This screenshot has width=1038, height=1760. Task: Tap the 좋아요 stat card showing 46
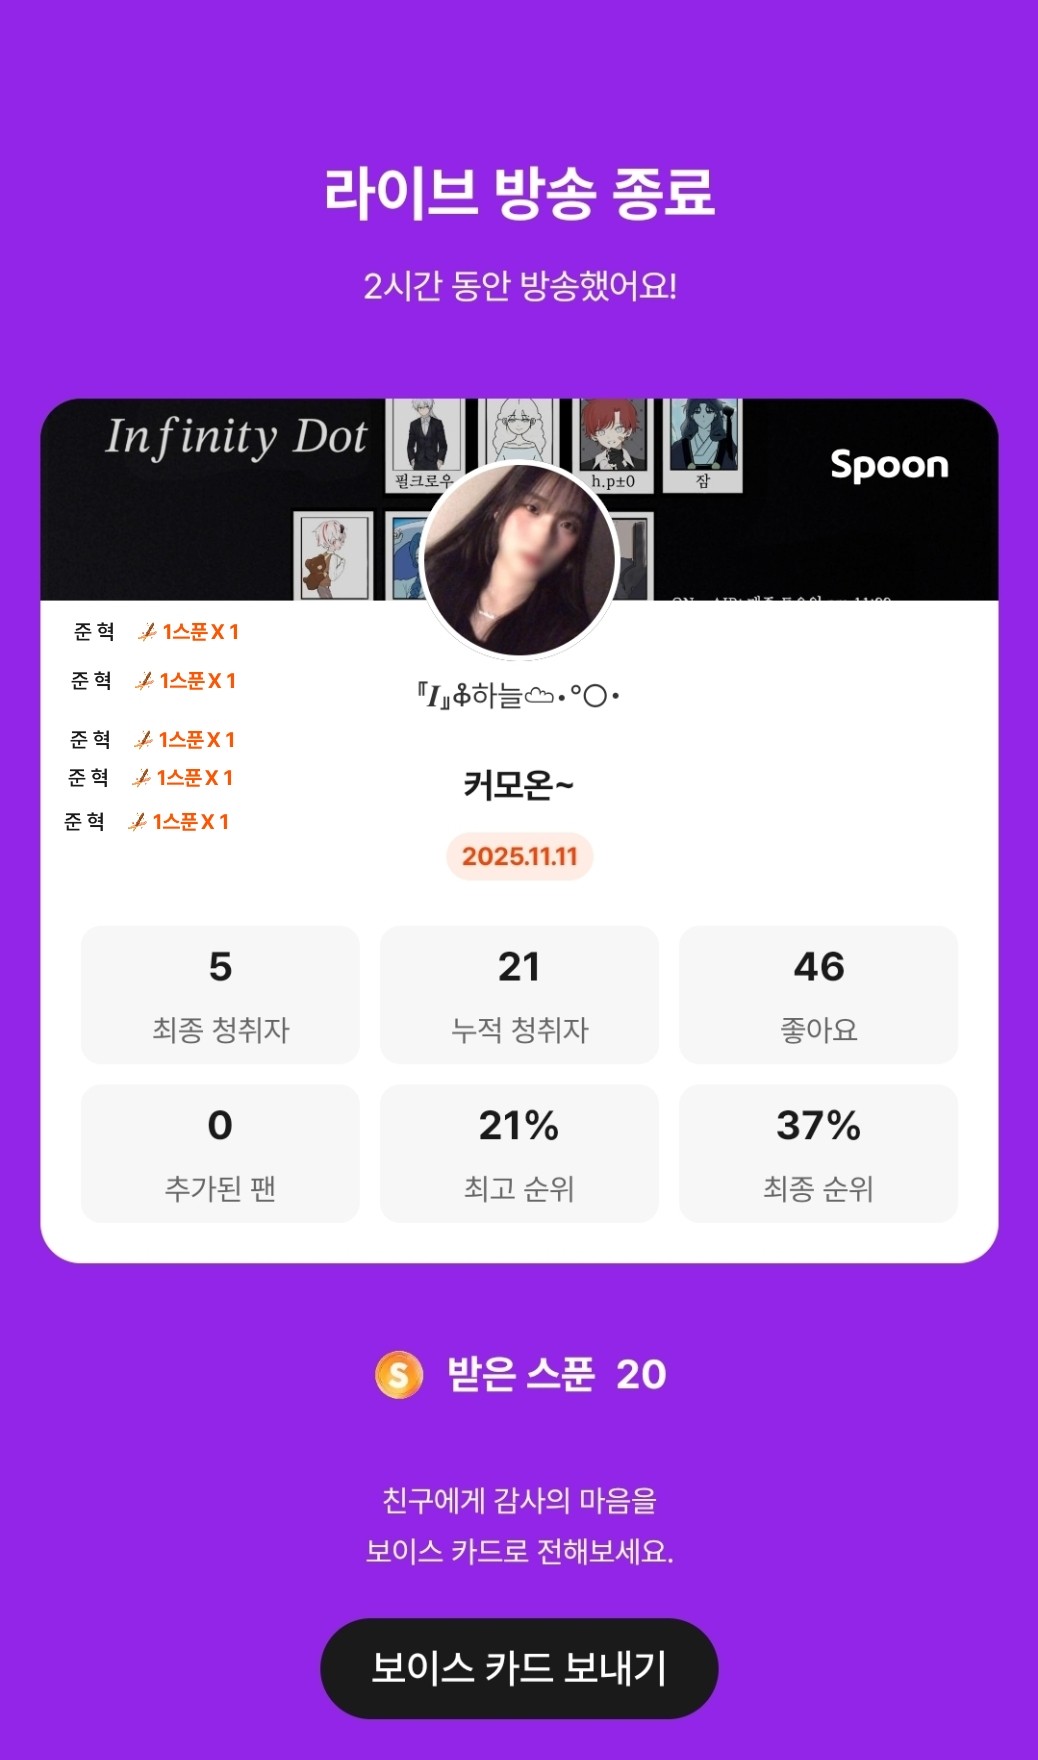point(818,994)
